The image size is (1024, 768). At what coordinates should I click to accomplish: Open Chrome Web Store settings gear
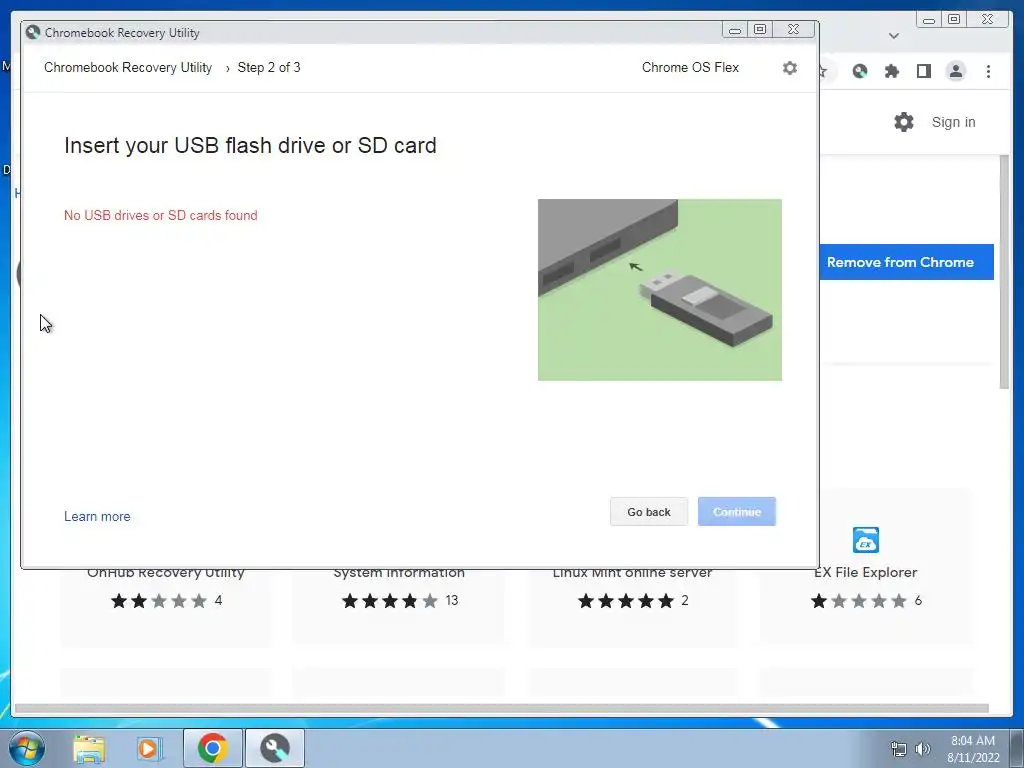coord(904,122)
